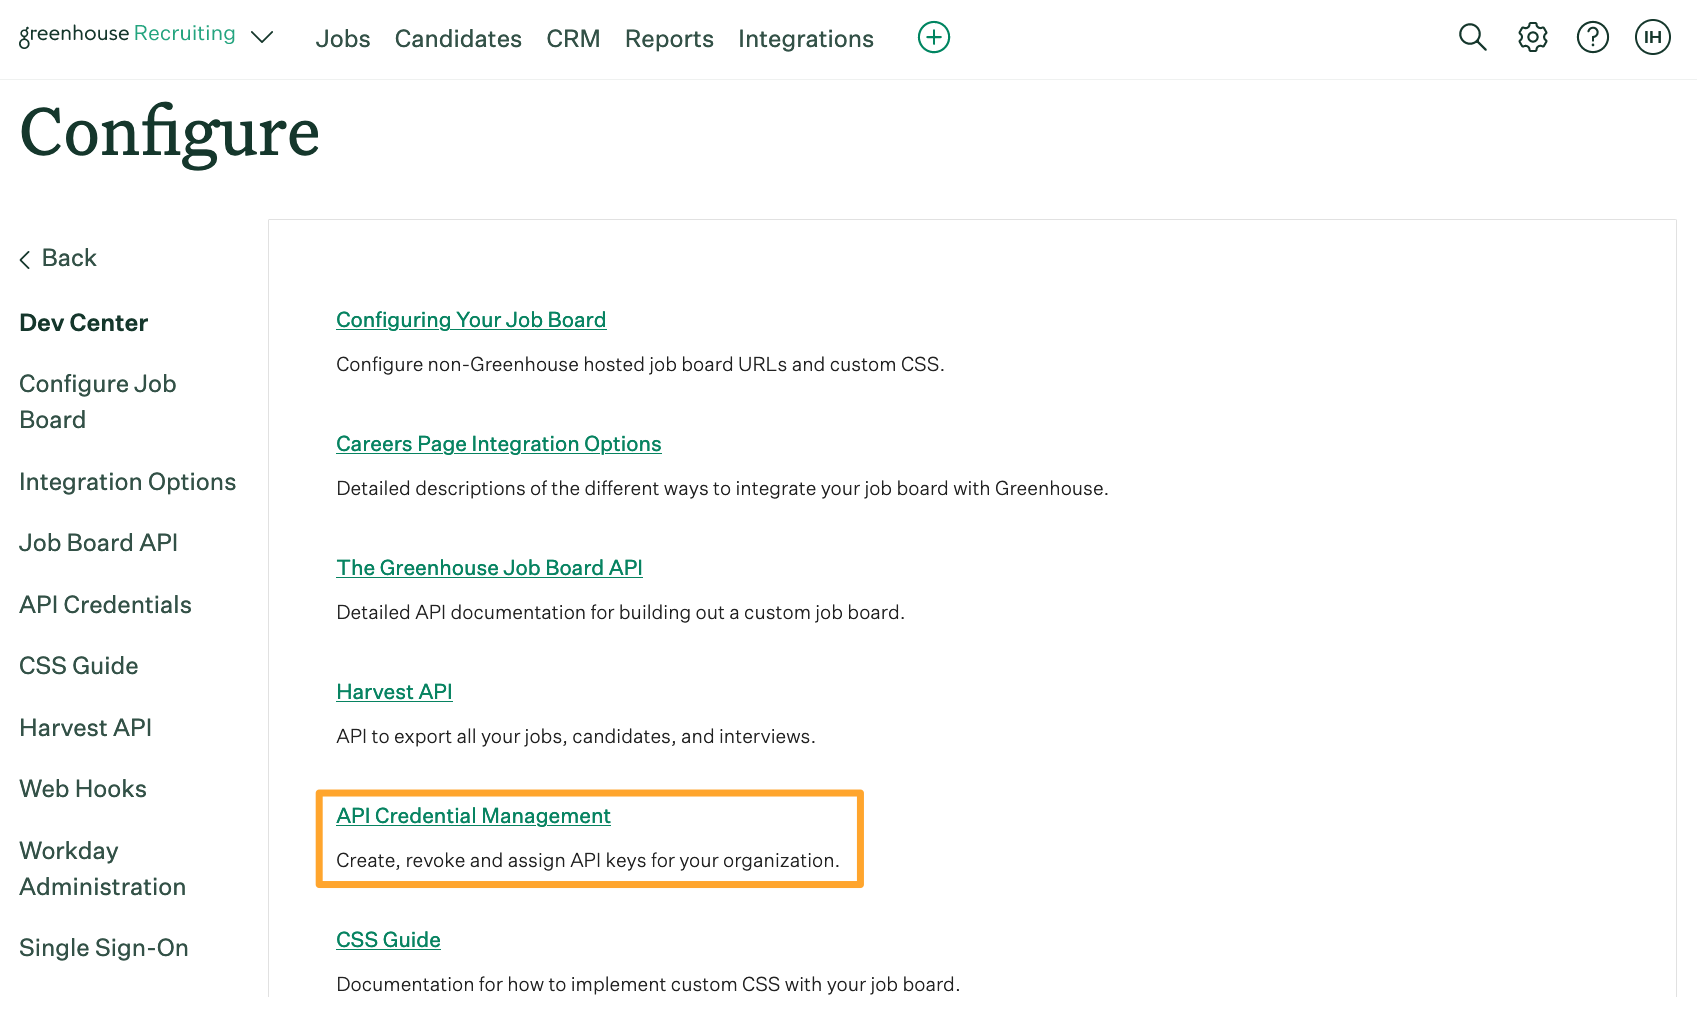Open Configuring Your Job Board link
The height and width of the screenshot is (1010, 1697).
[471, 320]
